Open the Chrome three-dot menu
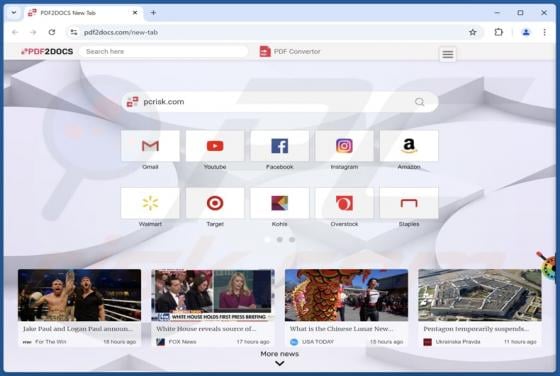Viewport: 560px width, 376px height. coord(545,32)
